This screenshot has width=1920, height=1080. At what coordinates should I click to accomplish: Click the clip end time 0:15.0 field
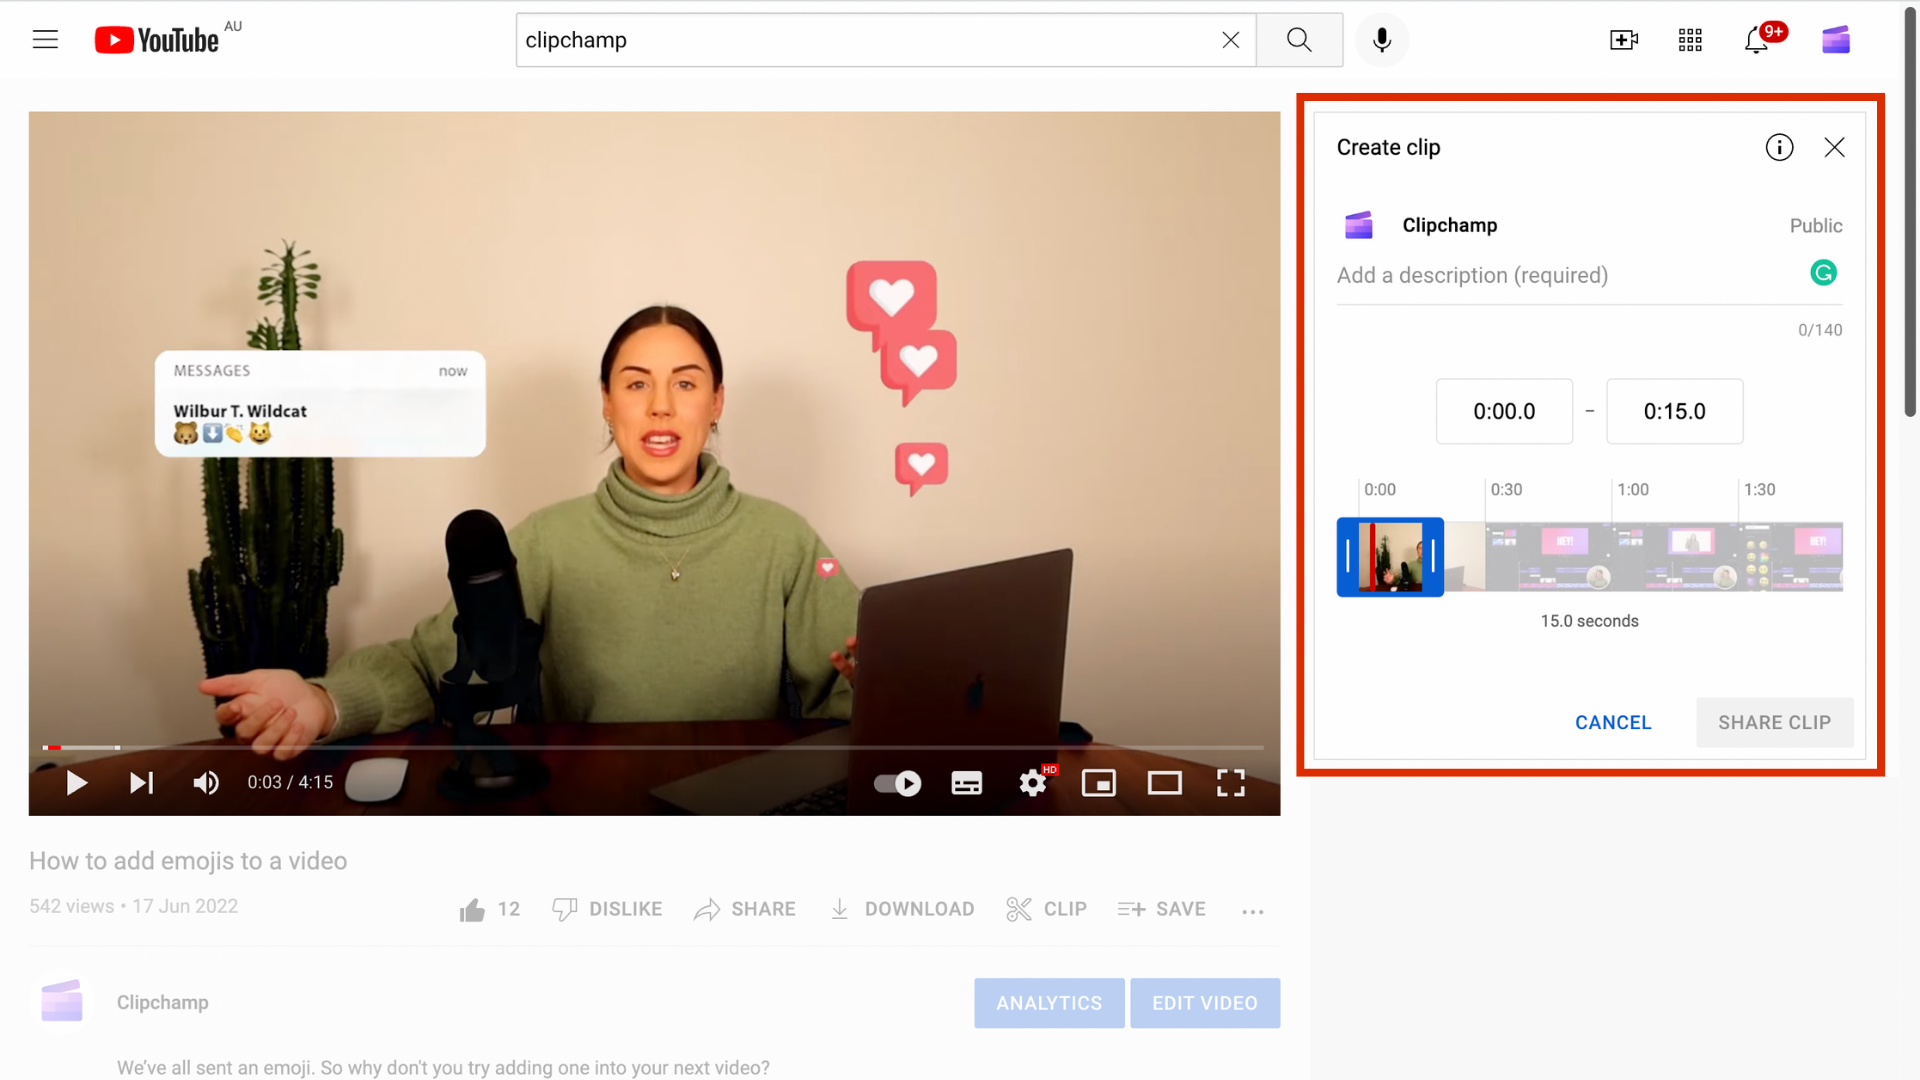click(x=1675, y=411)
